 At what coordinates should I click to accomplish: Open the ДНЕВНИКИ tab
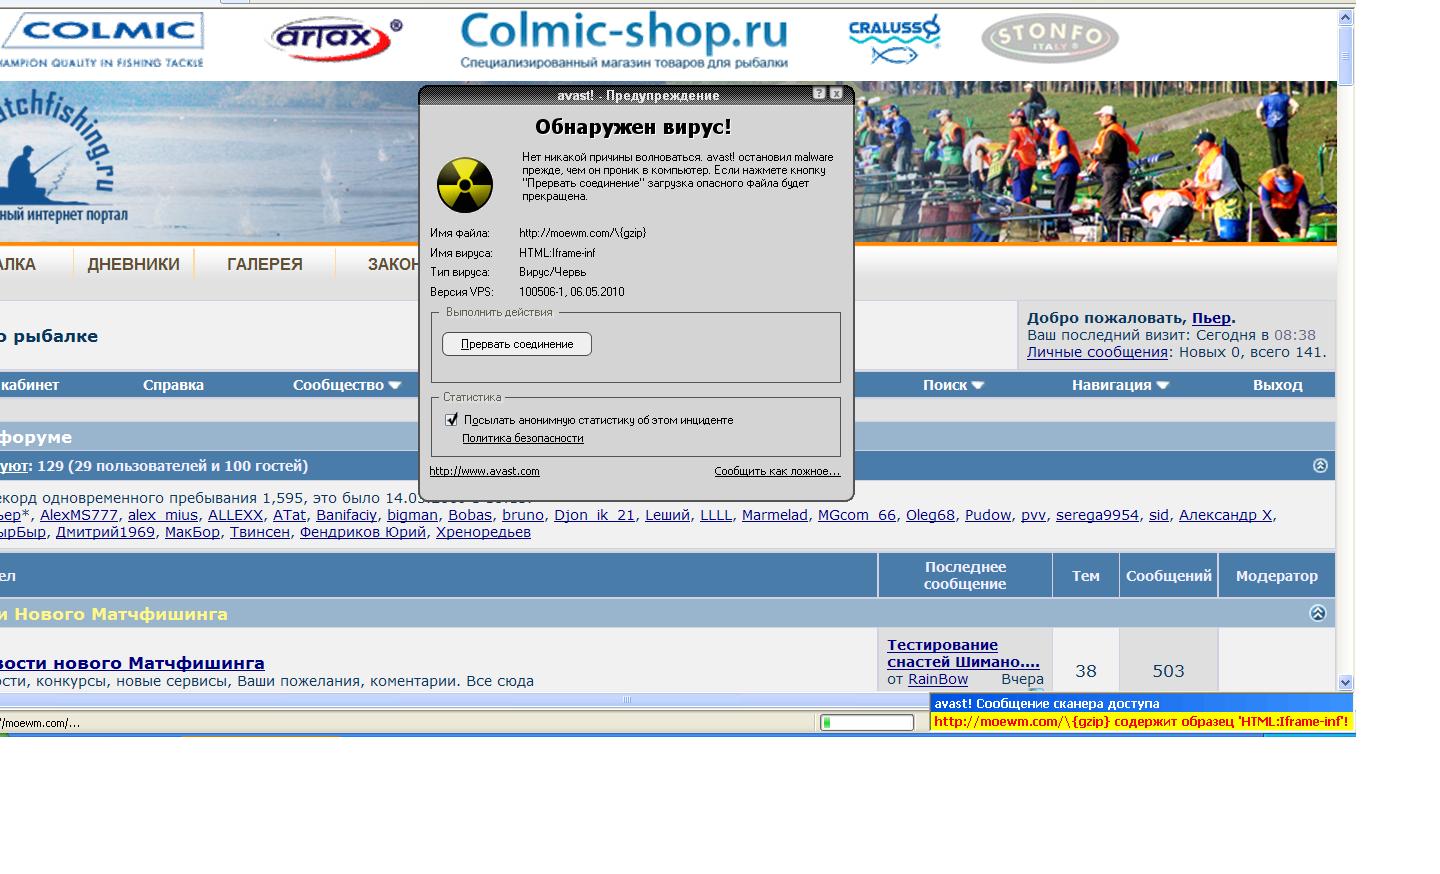click(133, 264)
